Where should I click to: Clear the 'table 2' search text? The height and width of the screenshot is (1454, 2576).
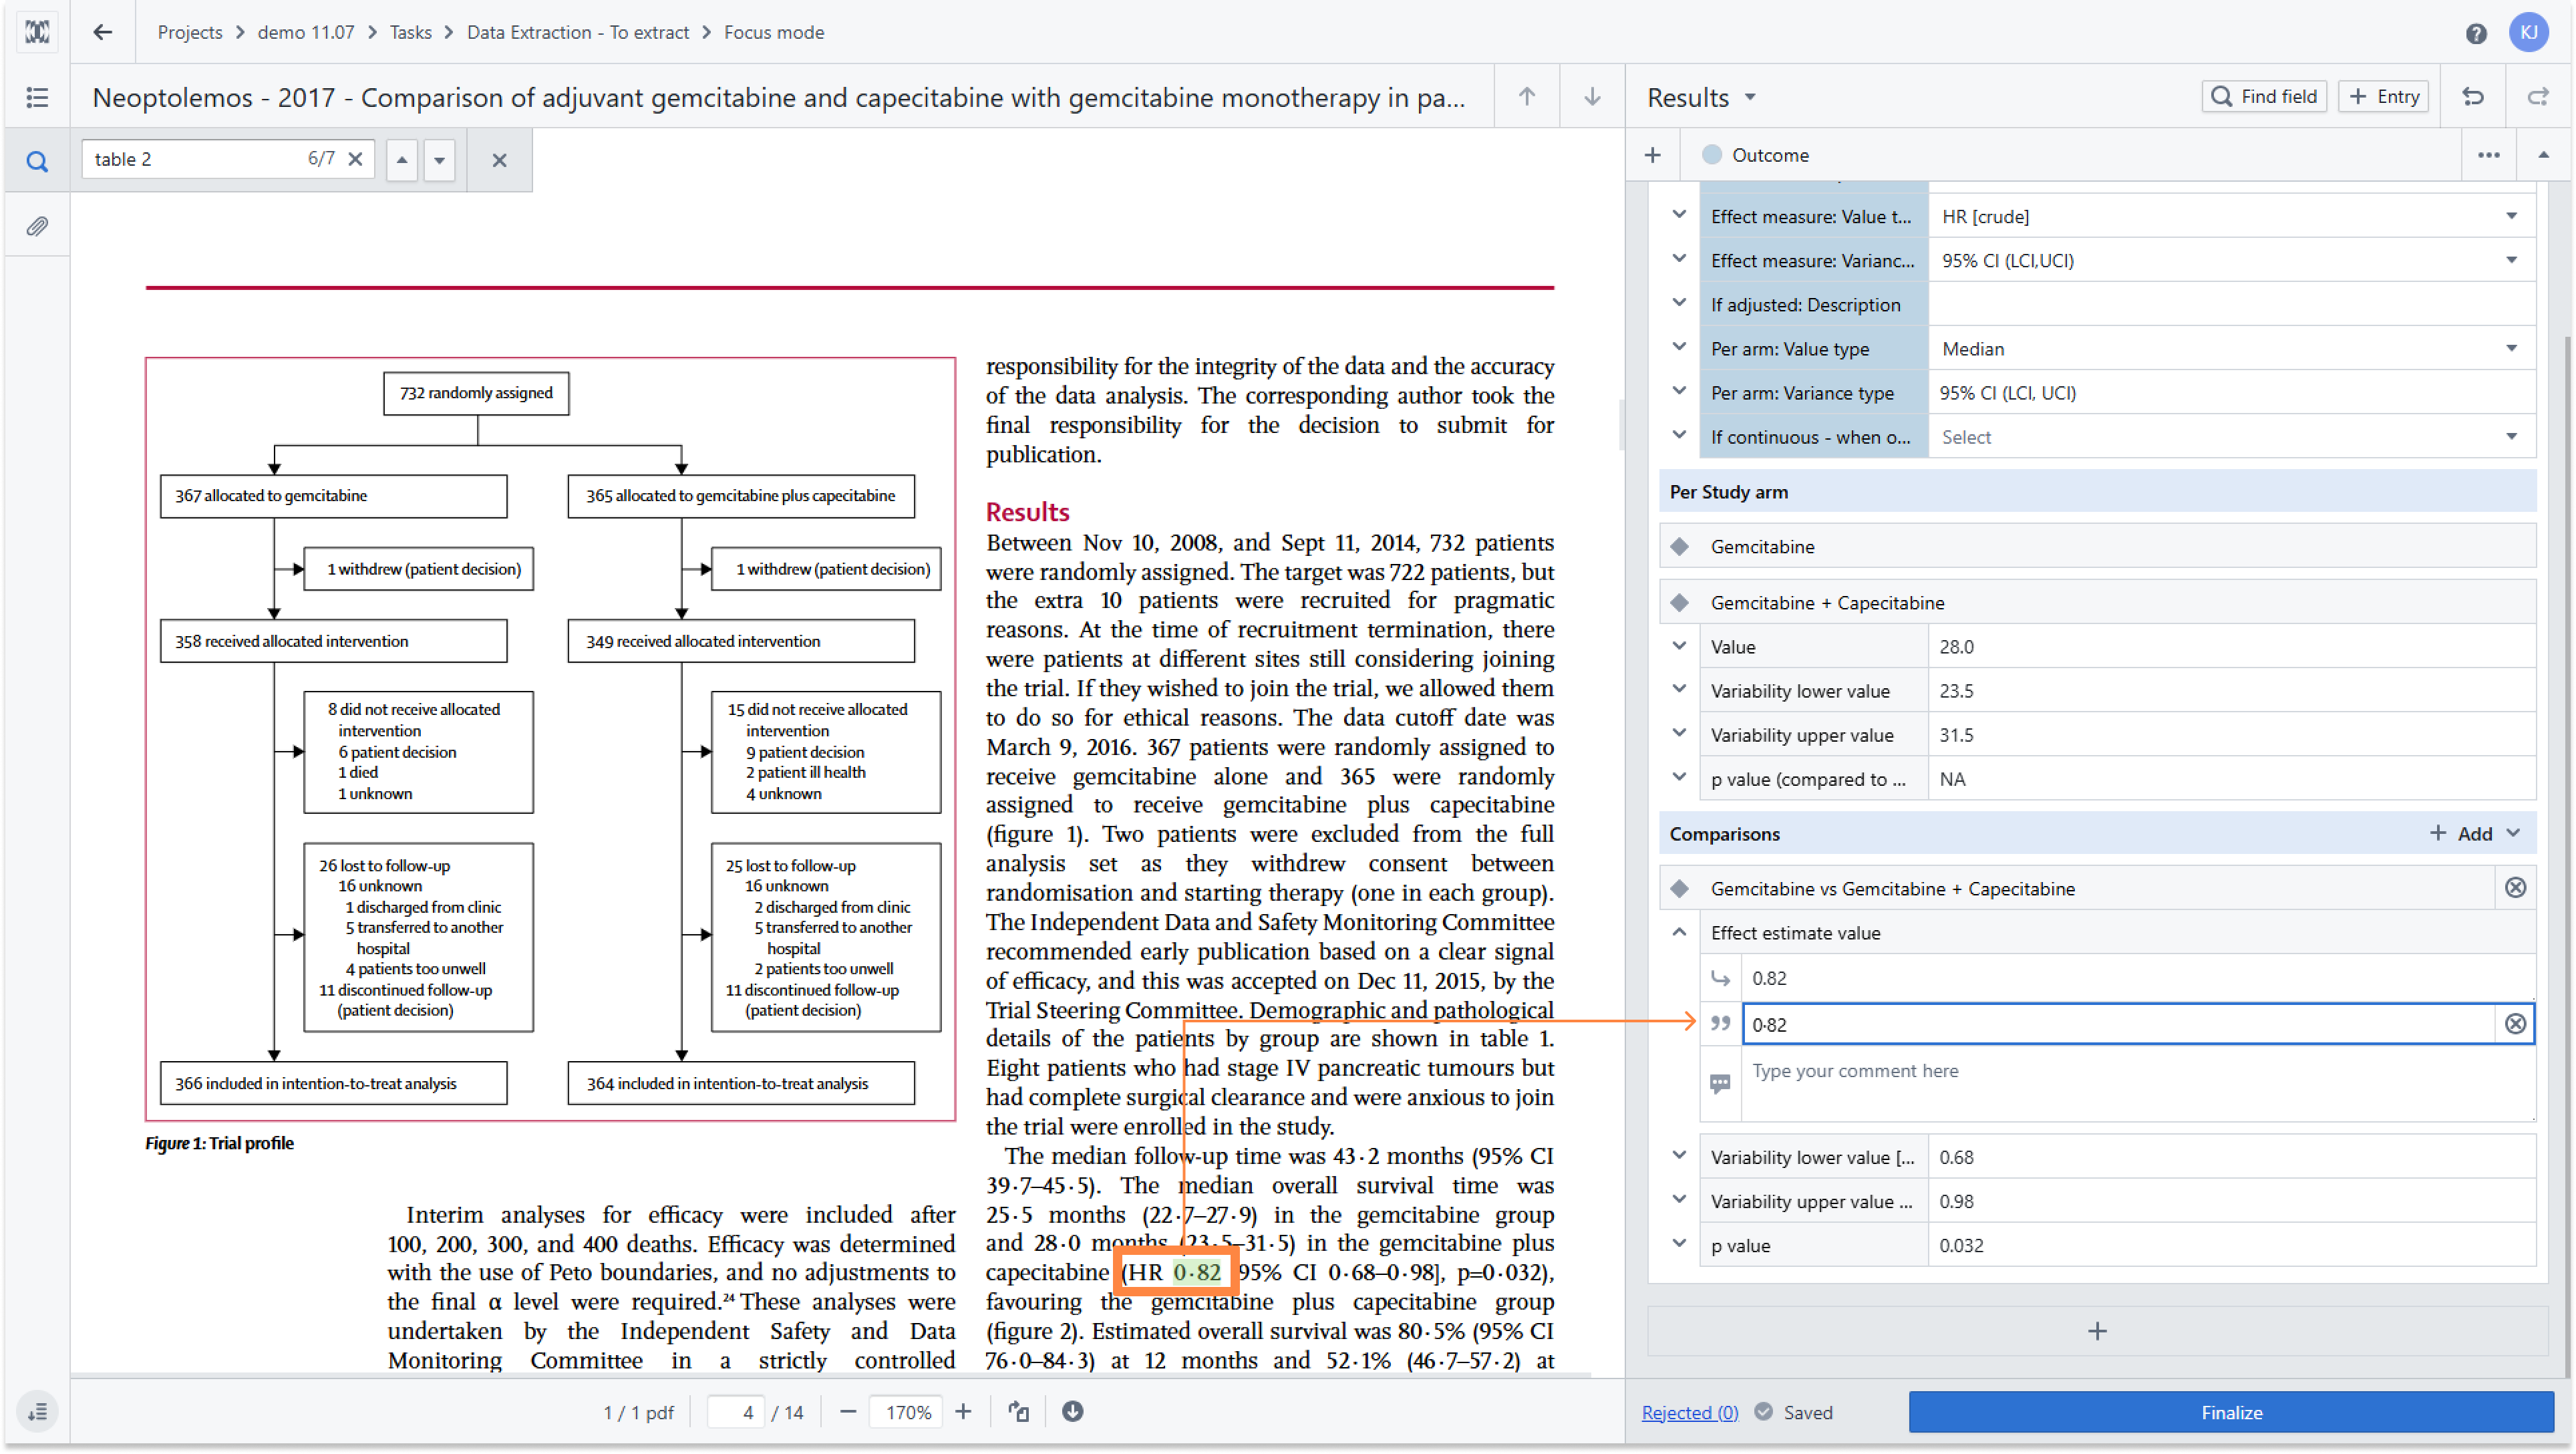point(355,159)
